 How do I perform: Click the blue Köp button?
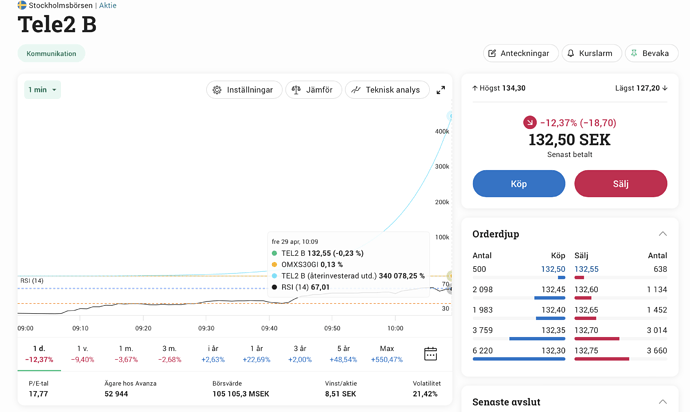[x=519, y=184]
